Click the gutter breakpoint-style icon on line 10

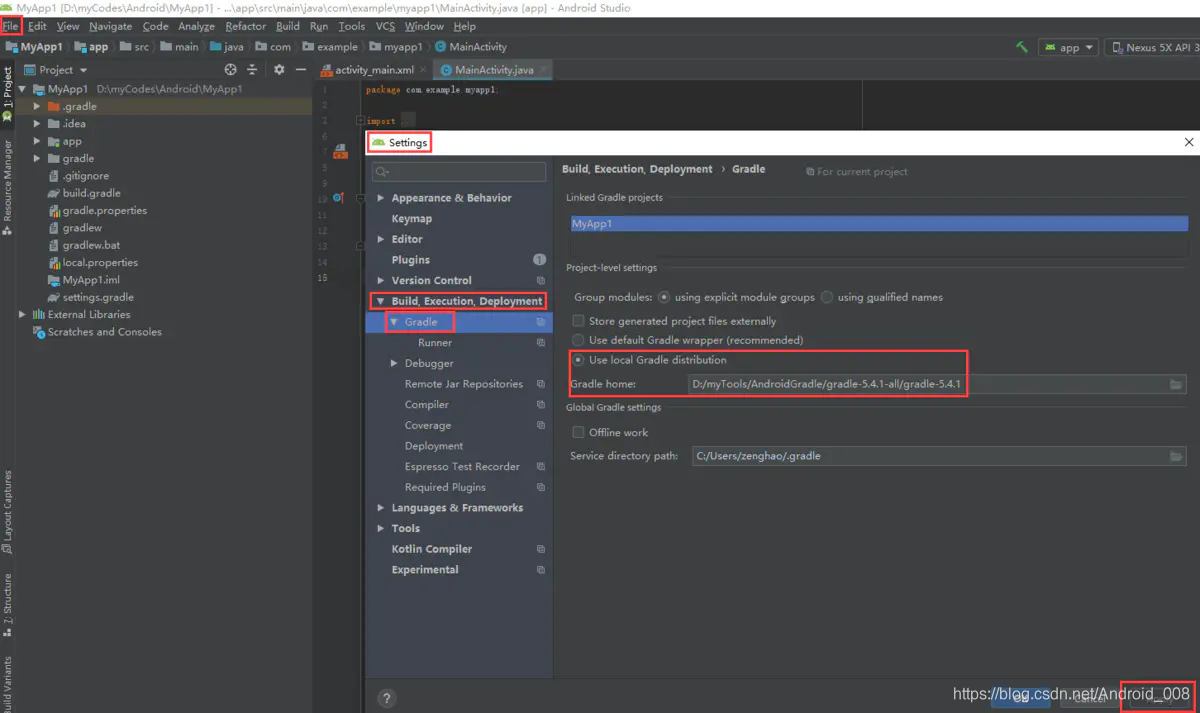[338, 198]
